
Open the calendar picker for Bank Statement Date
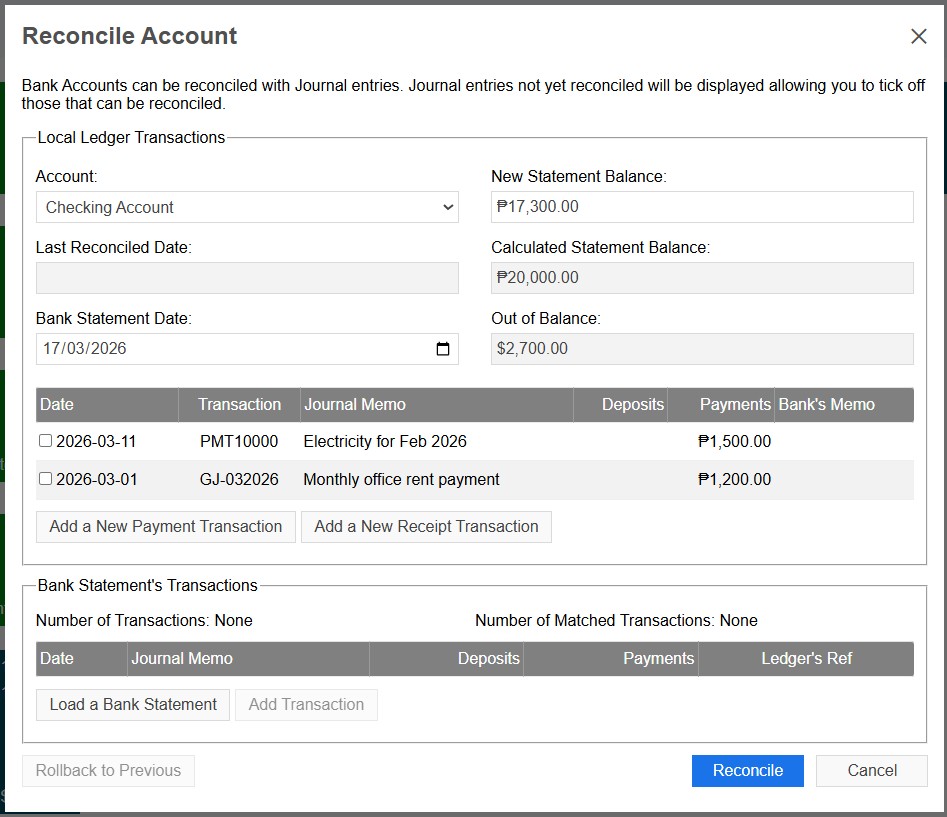click(443, 348)
